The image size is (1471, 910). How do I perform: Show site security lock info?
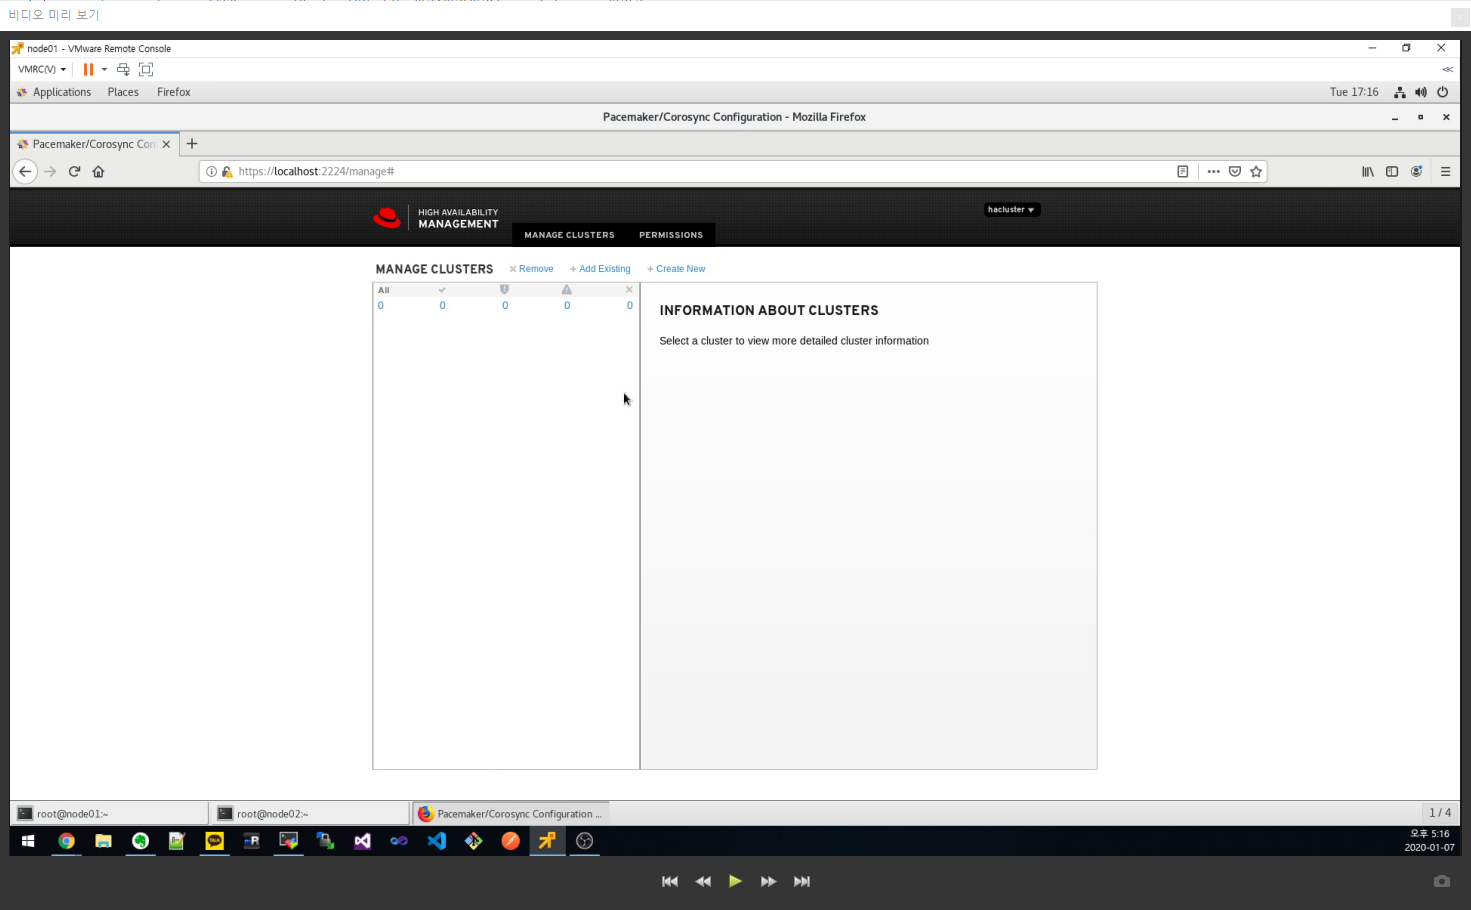point(227,171)
